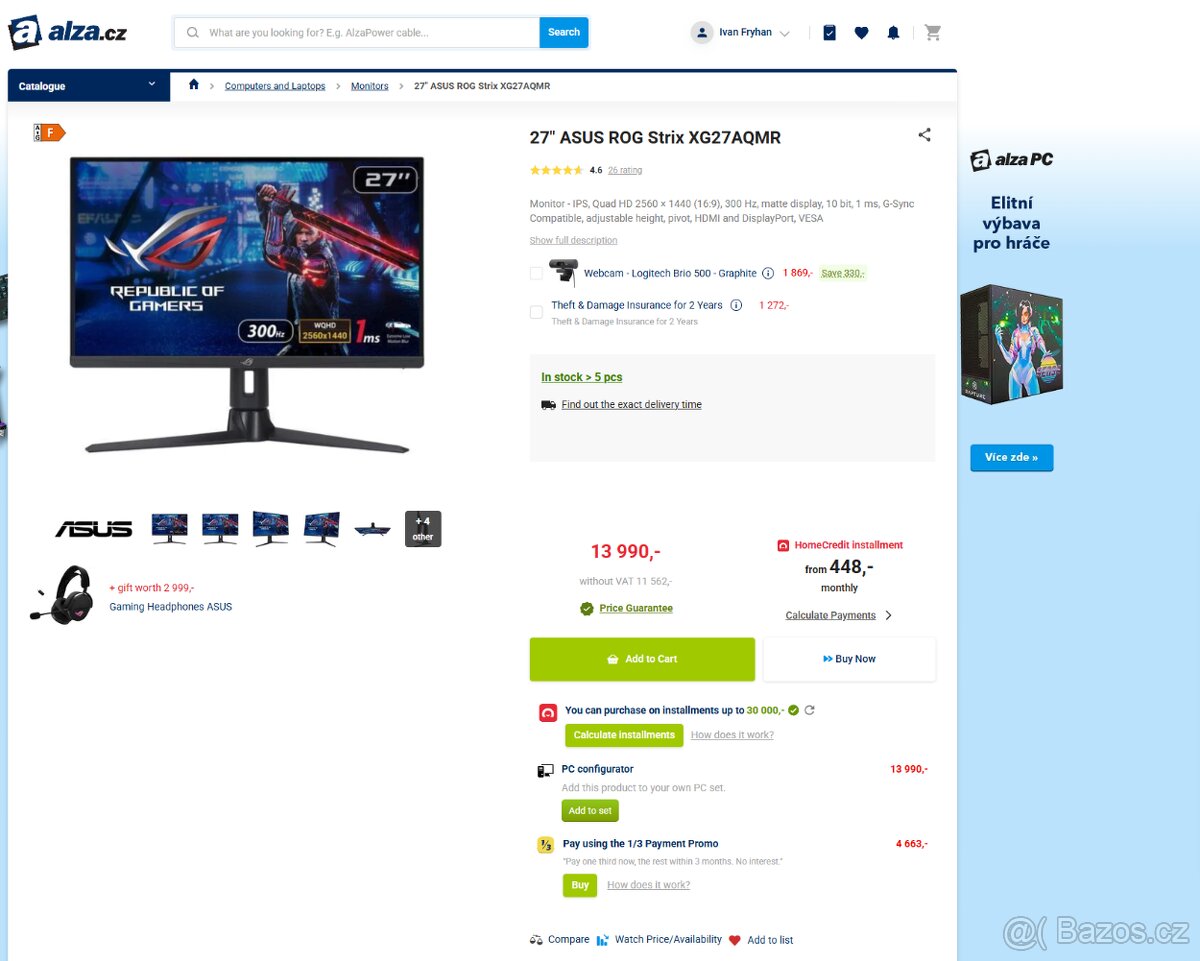Open the shopping cart icon in header
The image size is (1200, 961).
933,32
